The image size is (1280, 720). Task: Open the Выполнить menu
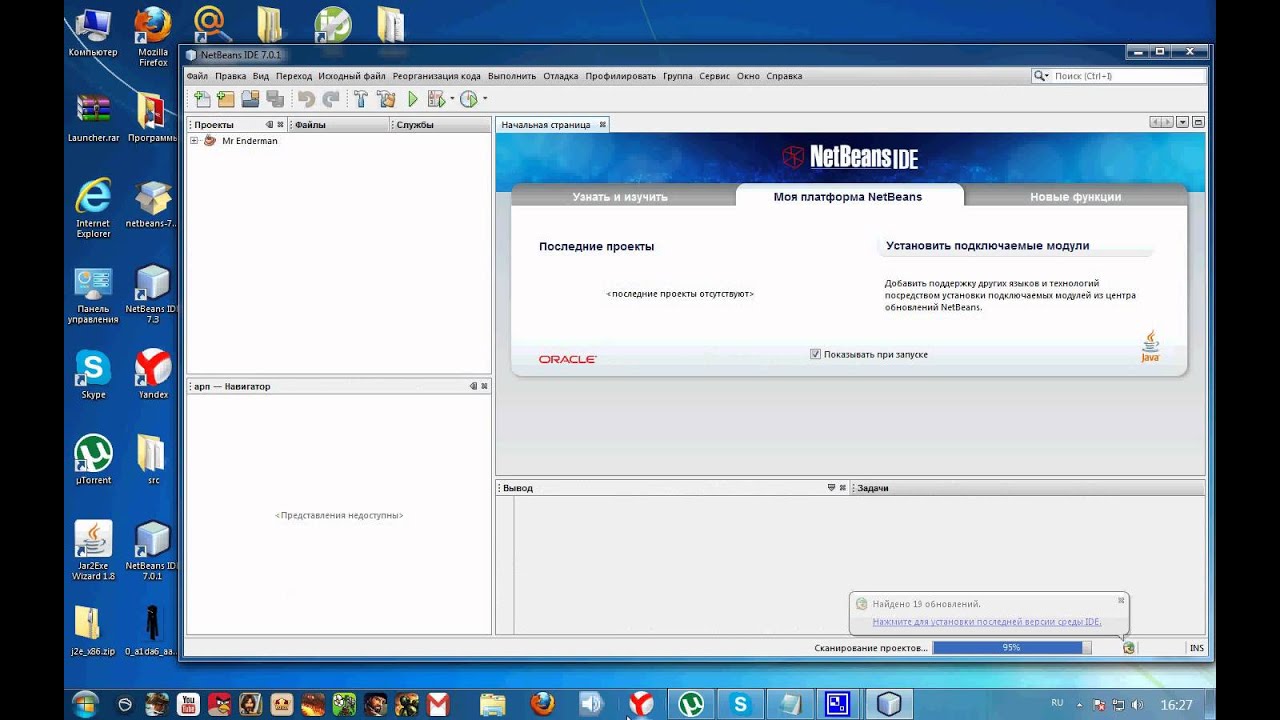(x=512, y=76)
